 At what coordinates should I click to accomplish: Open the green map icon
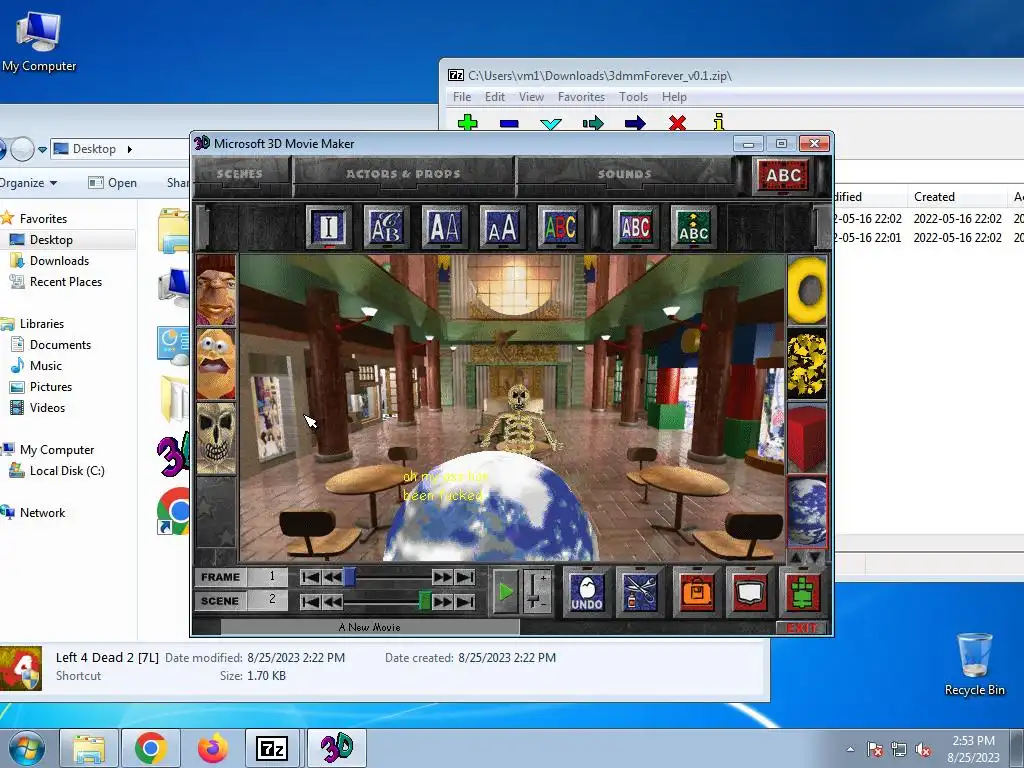[803, 592]
